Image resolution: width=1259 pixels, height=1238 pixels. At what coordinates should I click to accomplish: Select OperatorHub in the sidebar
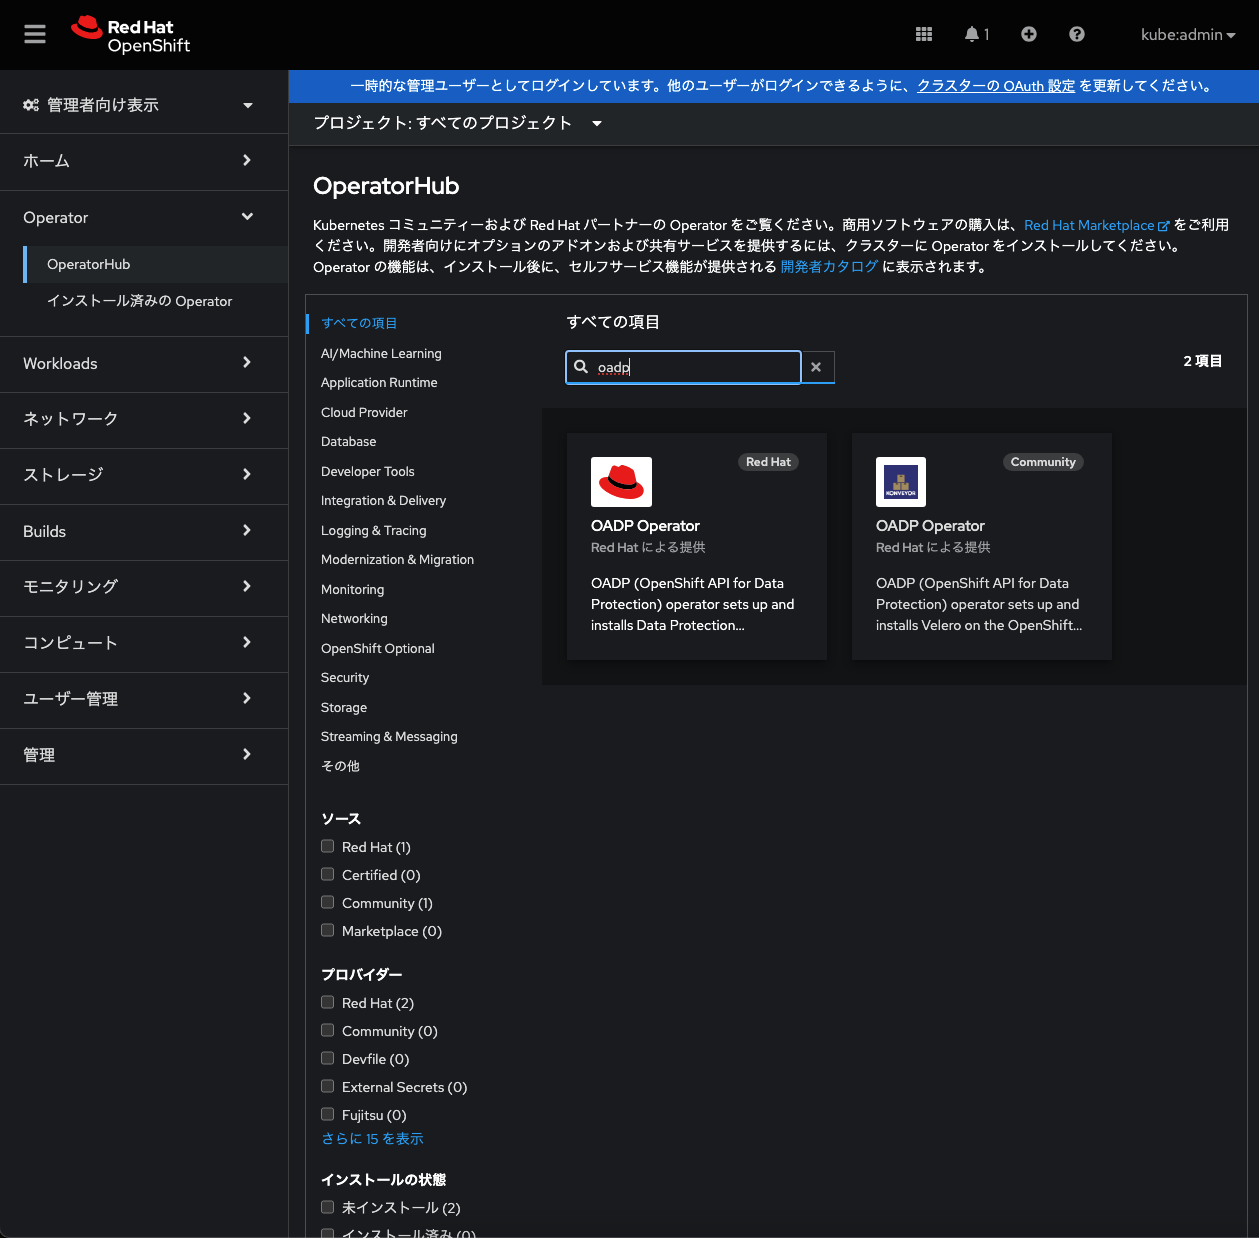(155, 264)
